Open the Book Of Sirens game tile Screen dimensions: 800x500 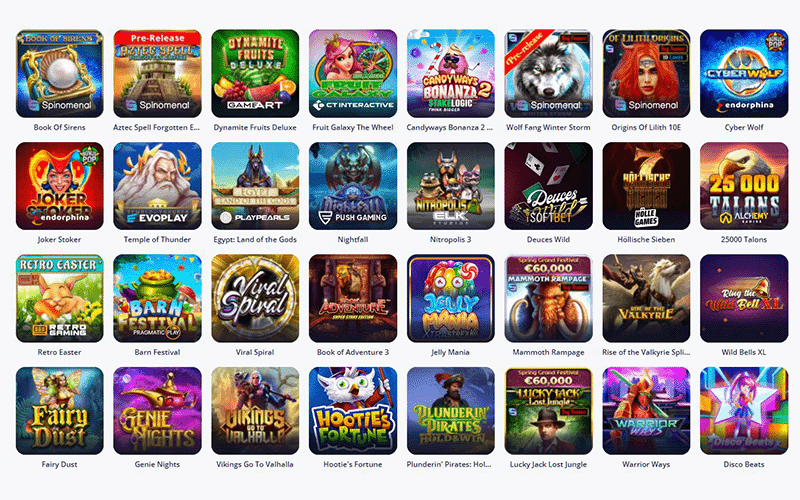[x=60, y=73]
